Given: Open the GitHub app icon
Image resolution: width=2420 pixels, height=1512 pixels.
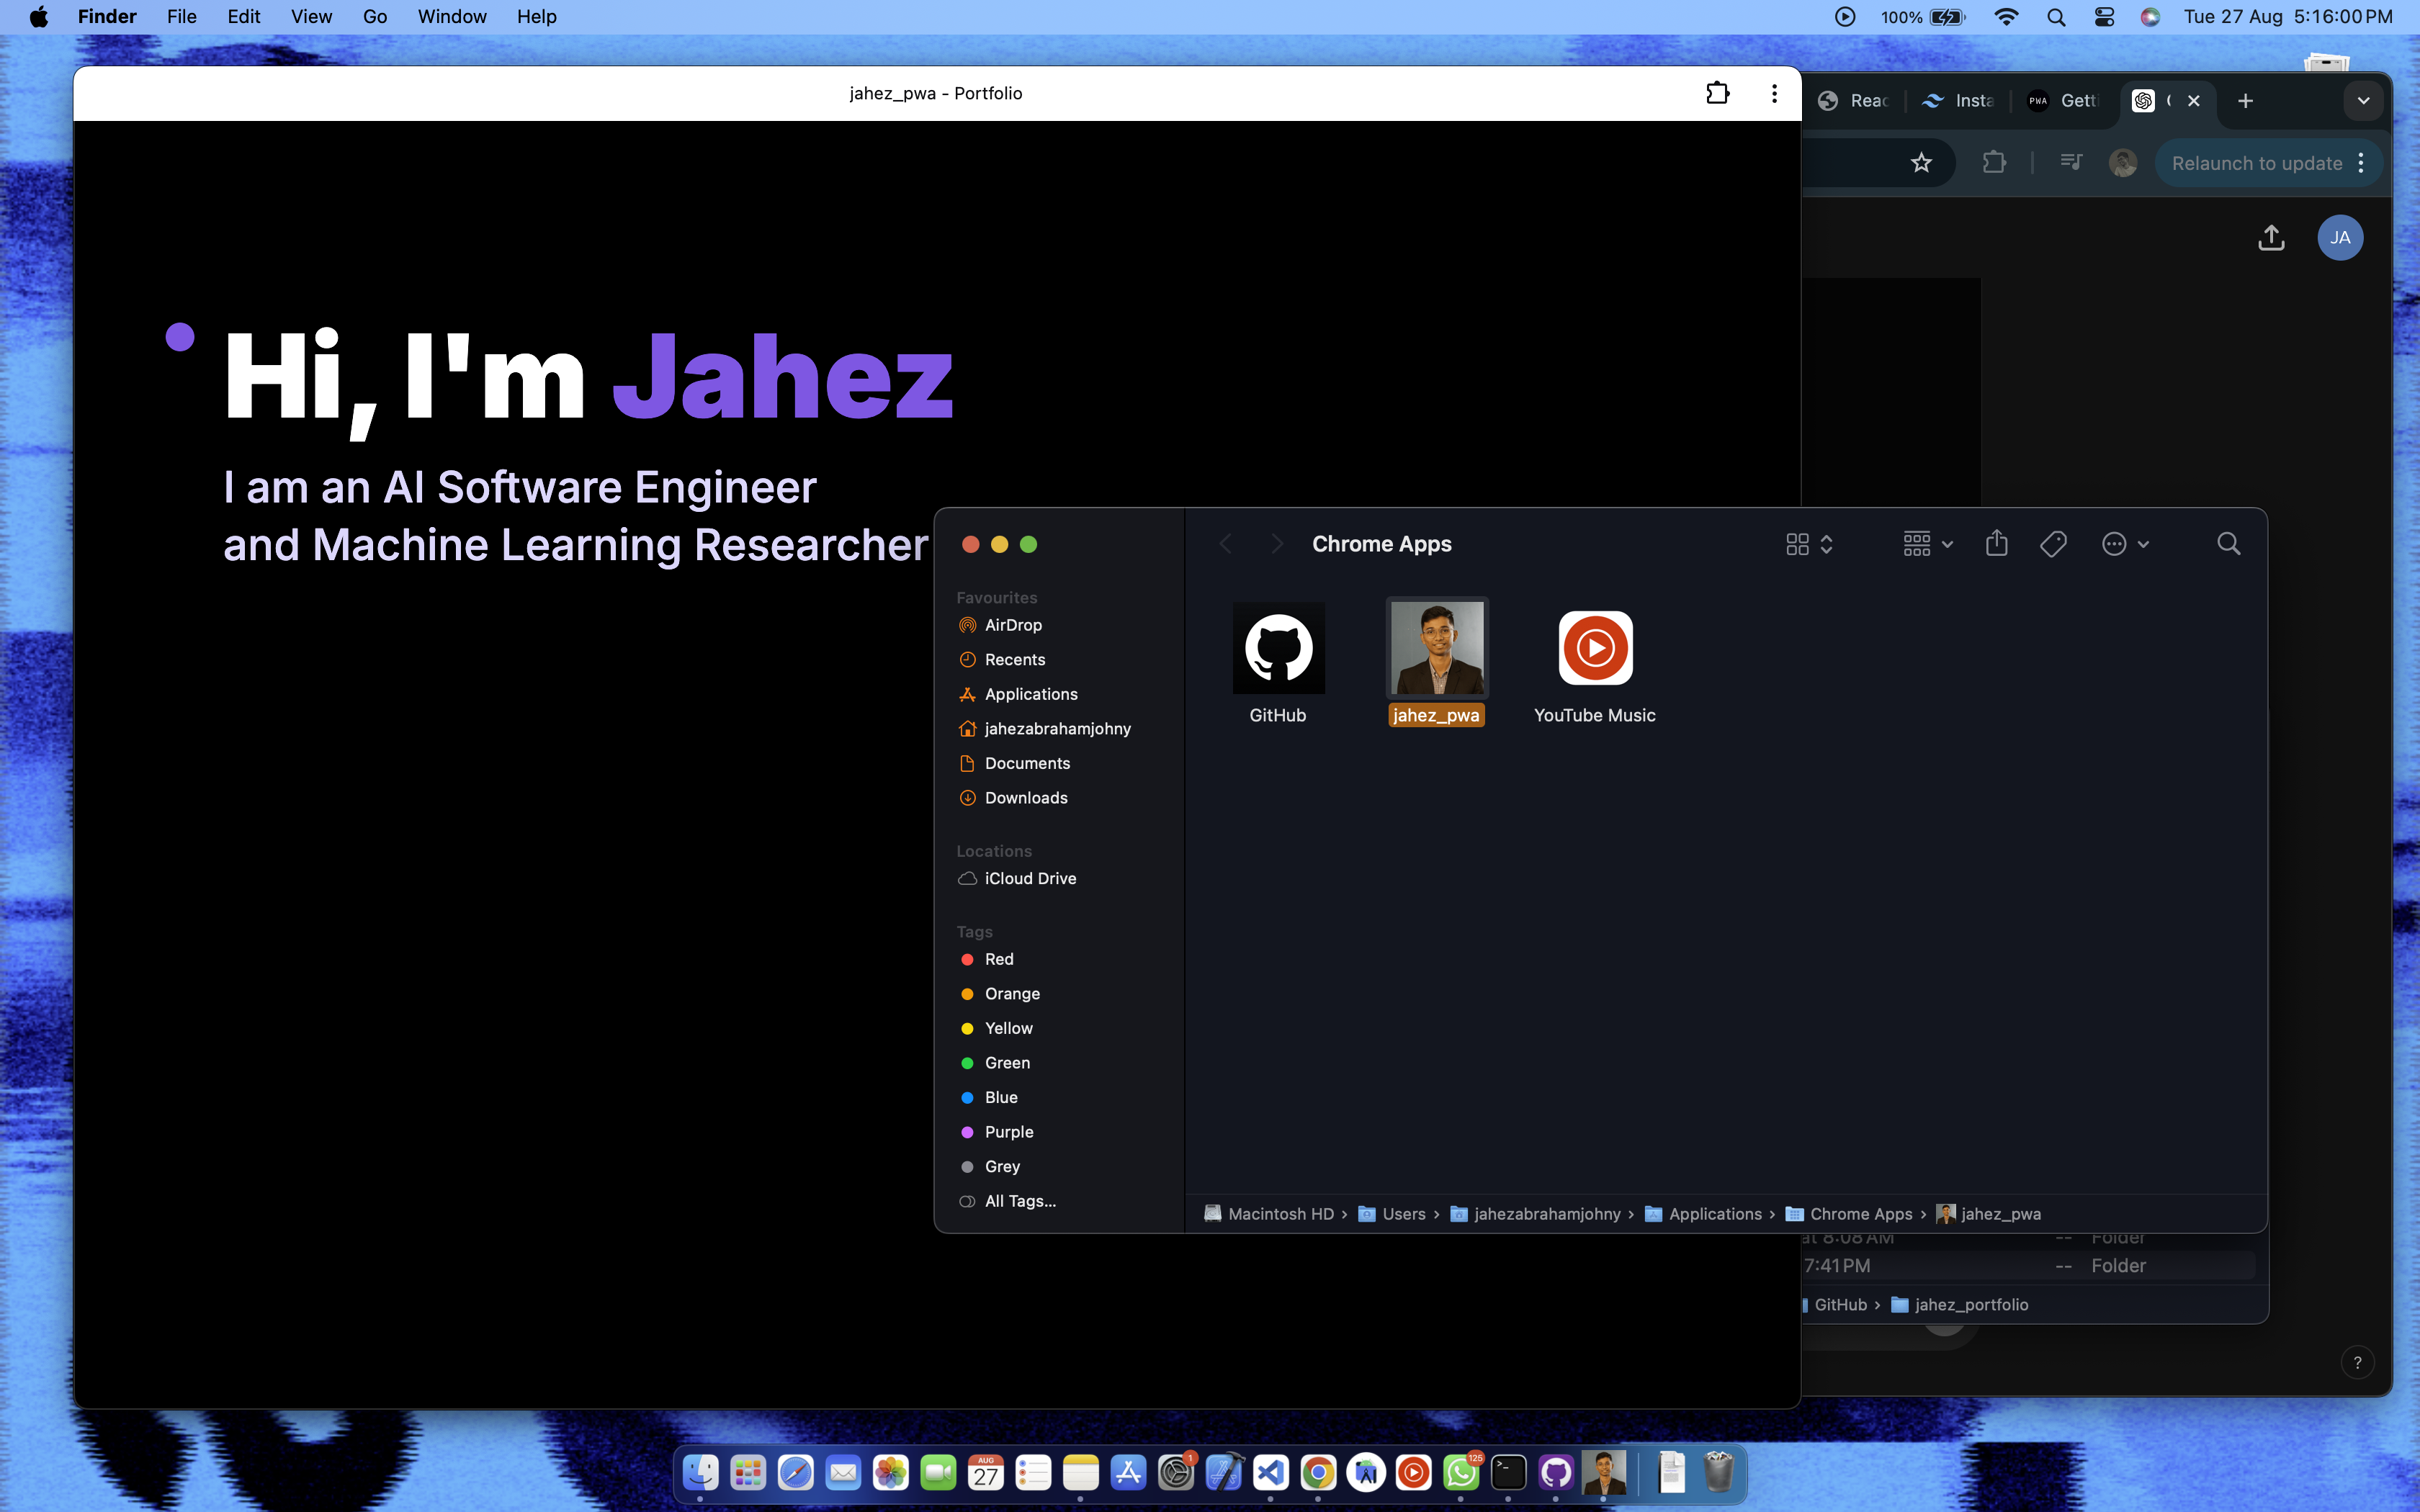Looking at the screenshot, I should click(x=1278, y=648).
